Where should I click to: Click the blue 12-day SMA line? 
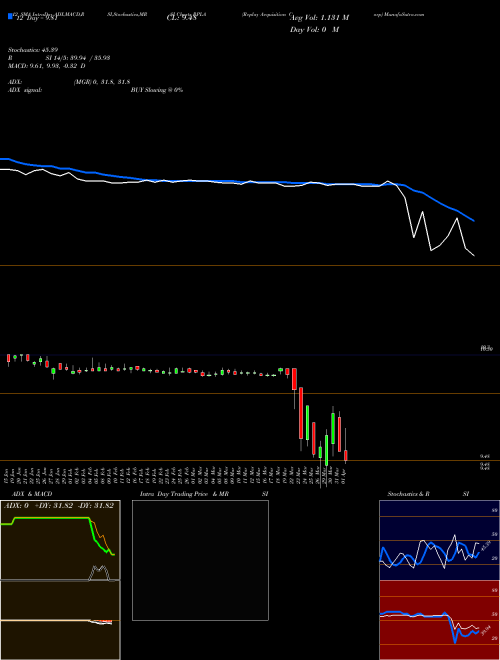pyautogui.click(x=236, y=181)
